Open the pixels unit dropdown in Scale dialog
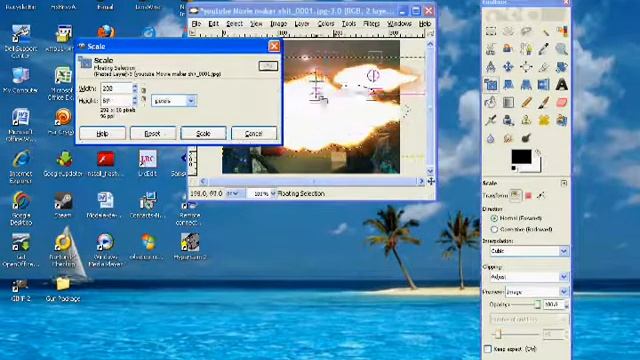Image resolution: width=640 pixels, height=360 pixels. [x=174, y=101]
